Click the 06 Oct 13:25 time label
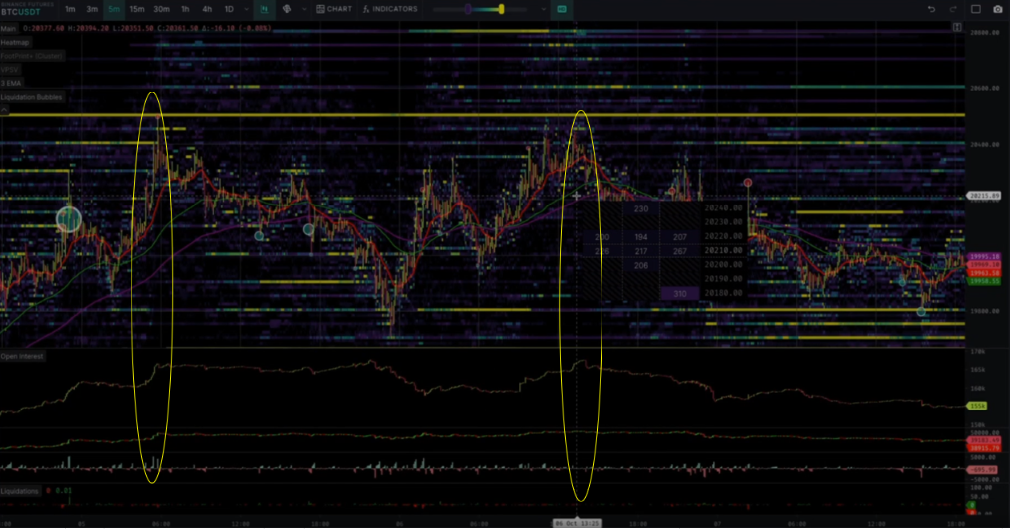 point(578,523)
